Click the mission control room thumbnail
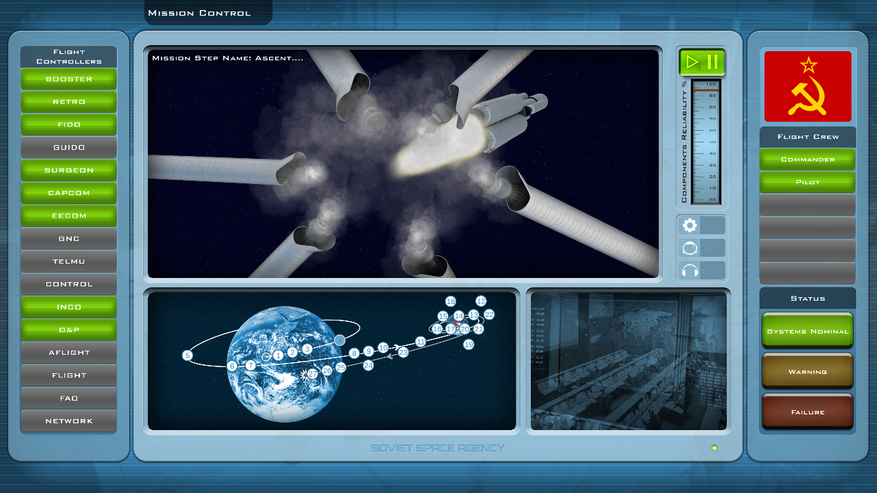The width and height of the screenshot is (877, 493). pyautogui.click(x=628, y=361)
